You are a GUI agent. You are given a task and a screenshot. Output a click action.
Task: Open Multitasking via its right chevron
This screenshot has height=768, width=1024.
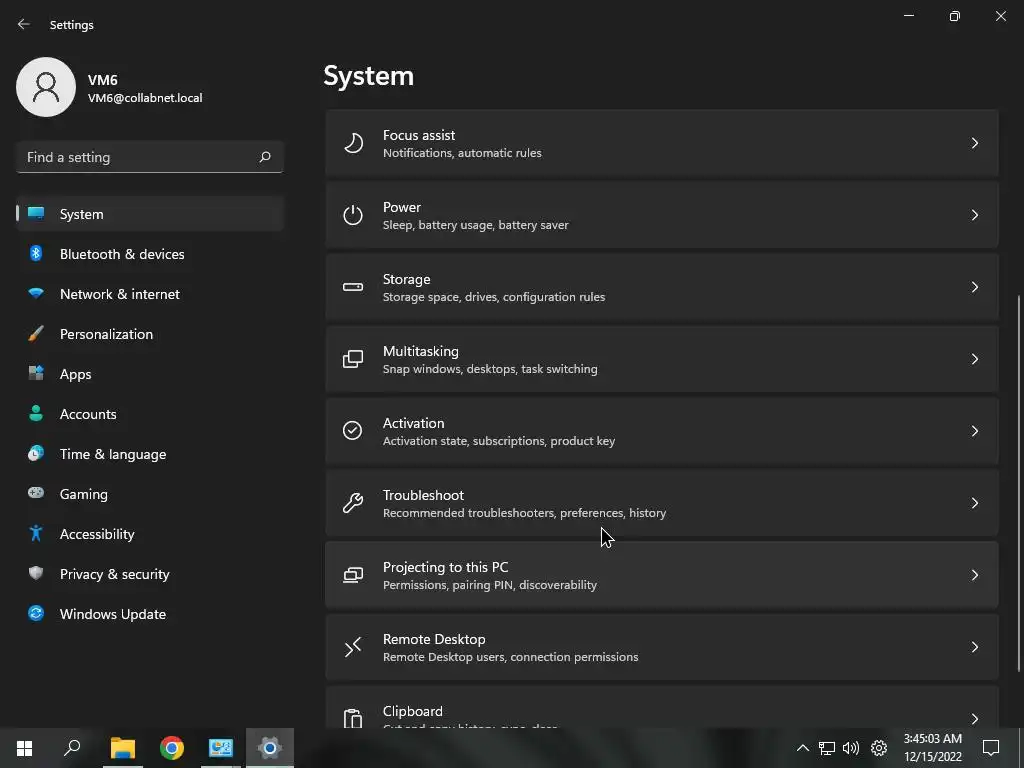point(975,359)
